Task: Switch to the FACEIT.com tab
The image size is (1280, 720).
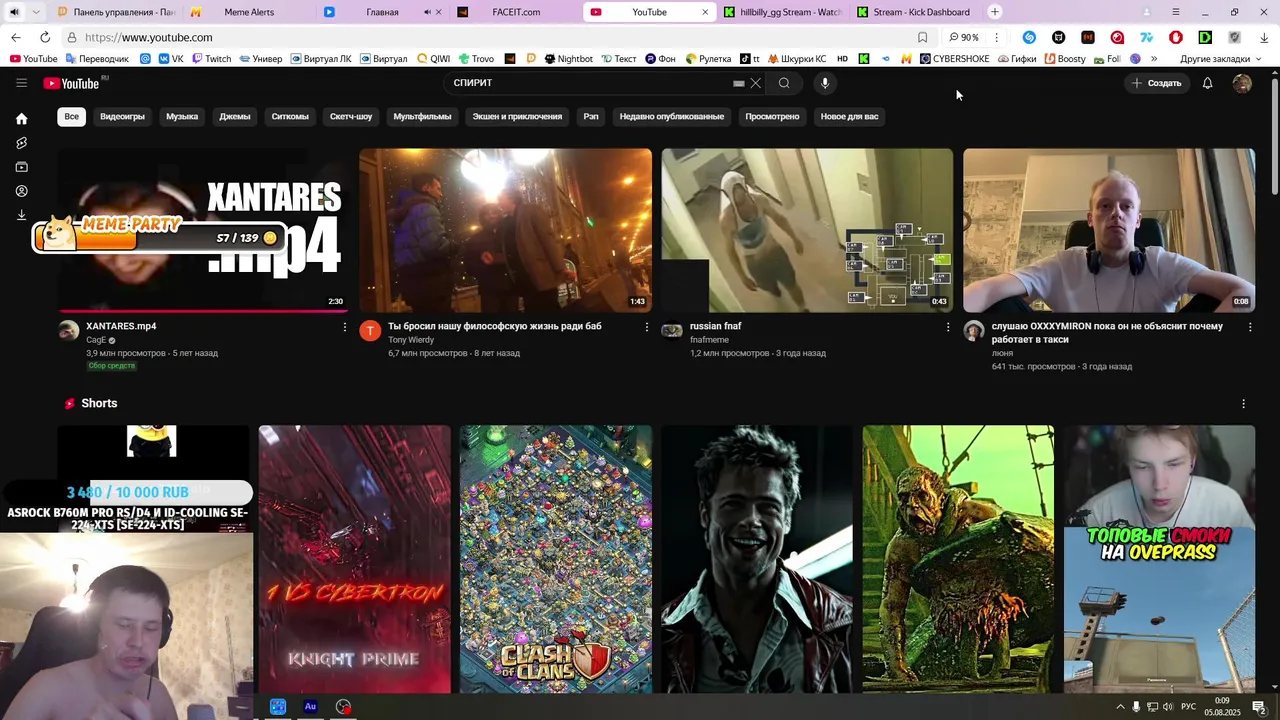Action: point(516,12)
